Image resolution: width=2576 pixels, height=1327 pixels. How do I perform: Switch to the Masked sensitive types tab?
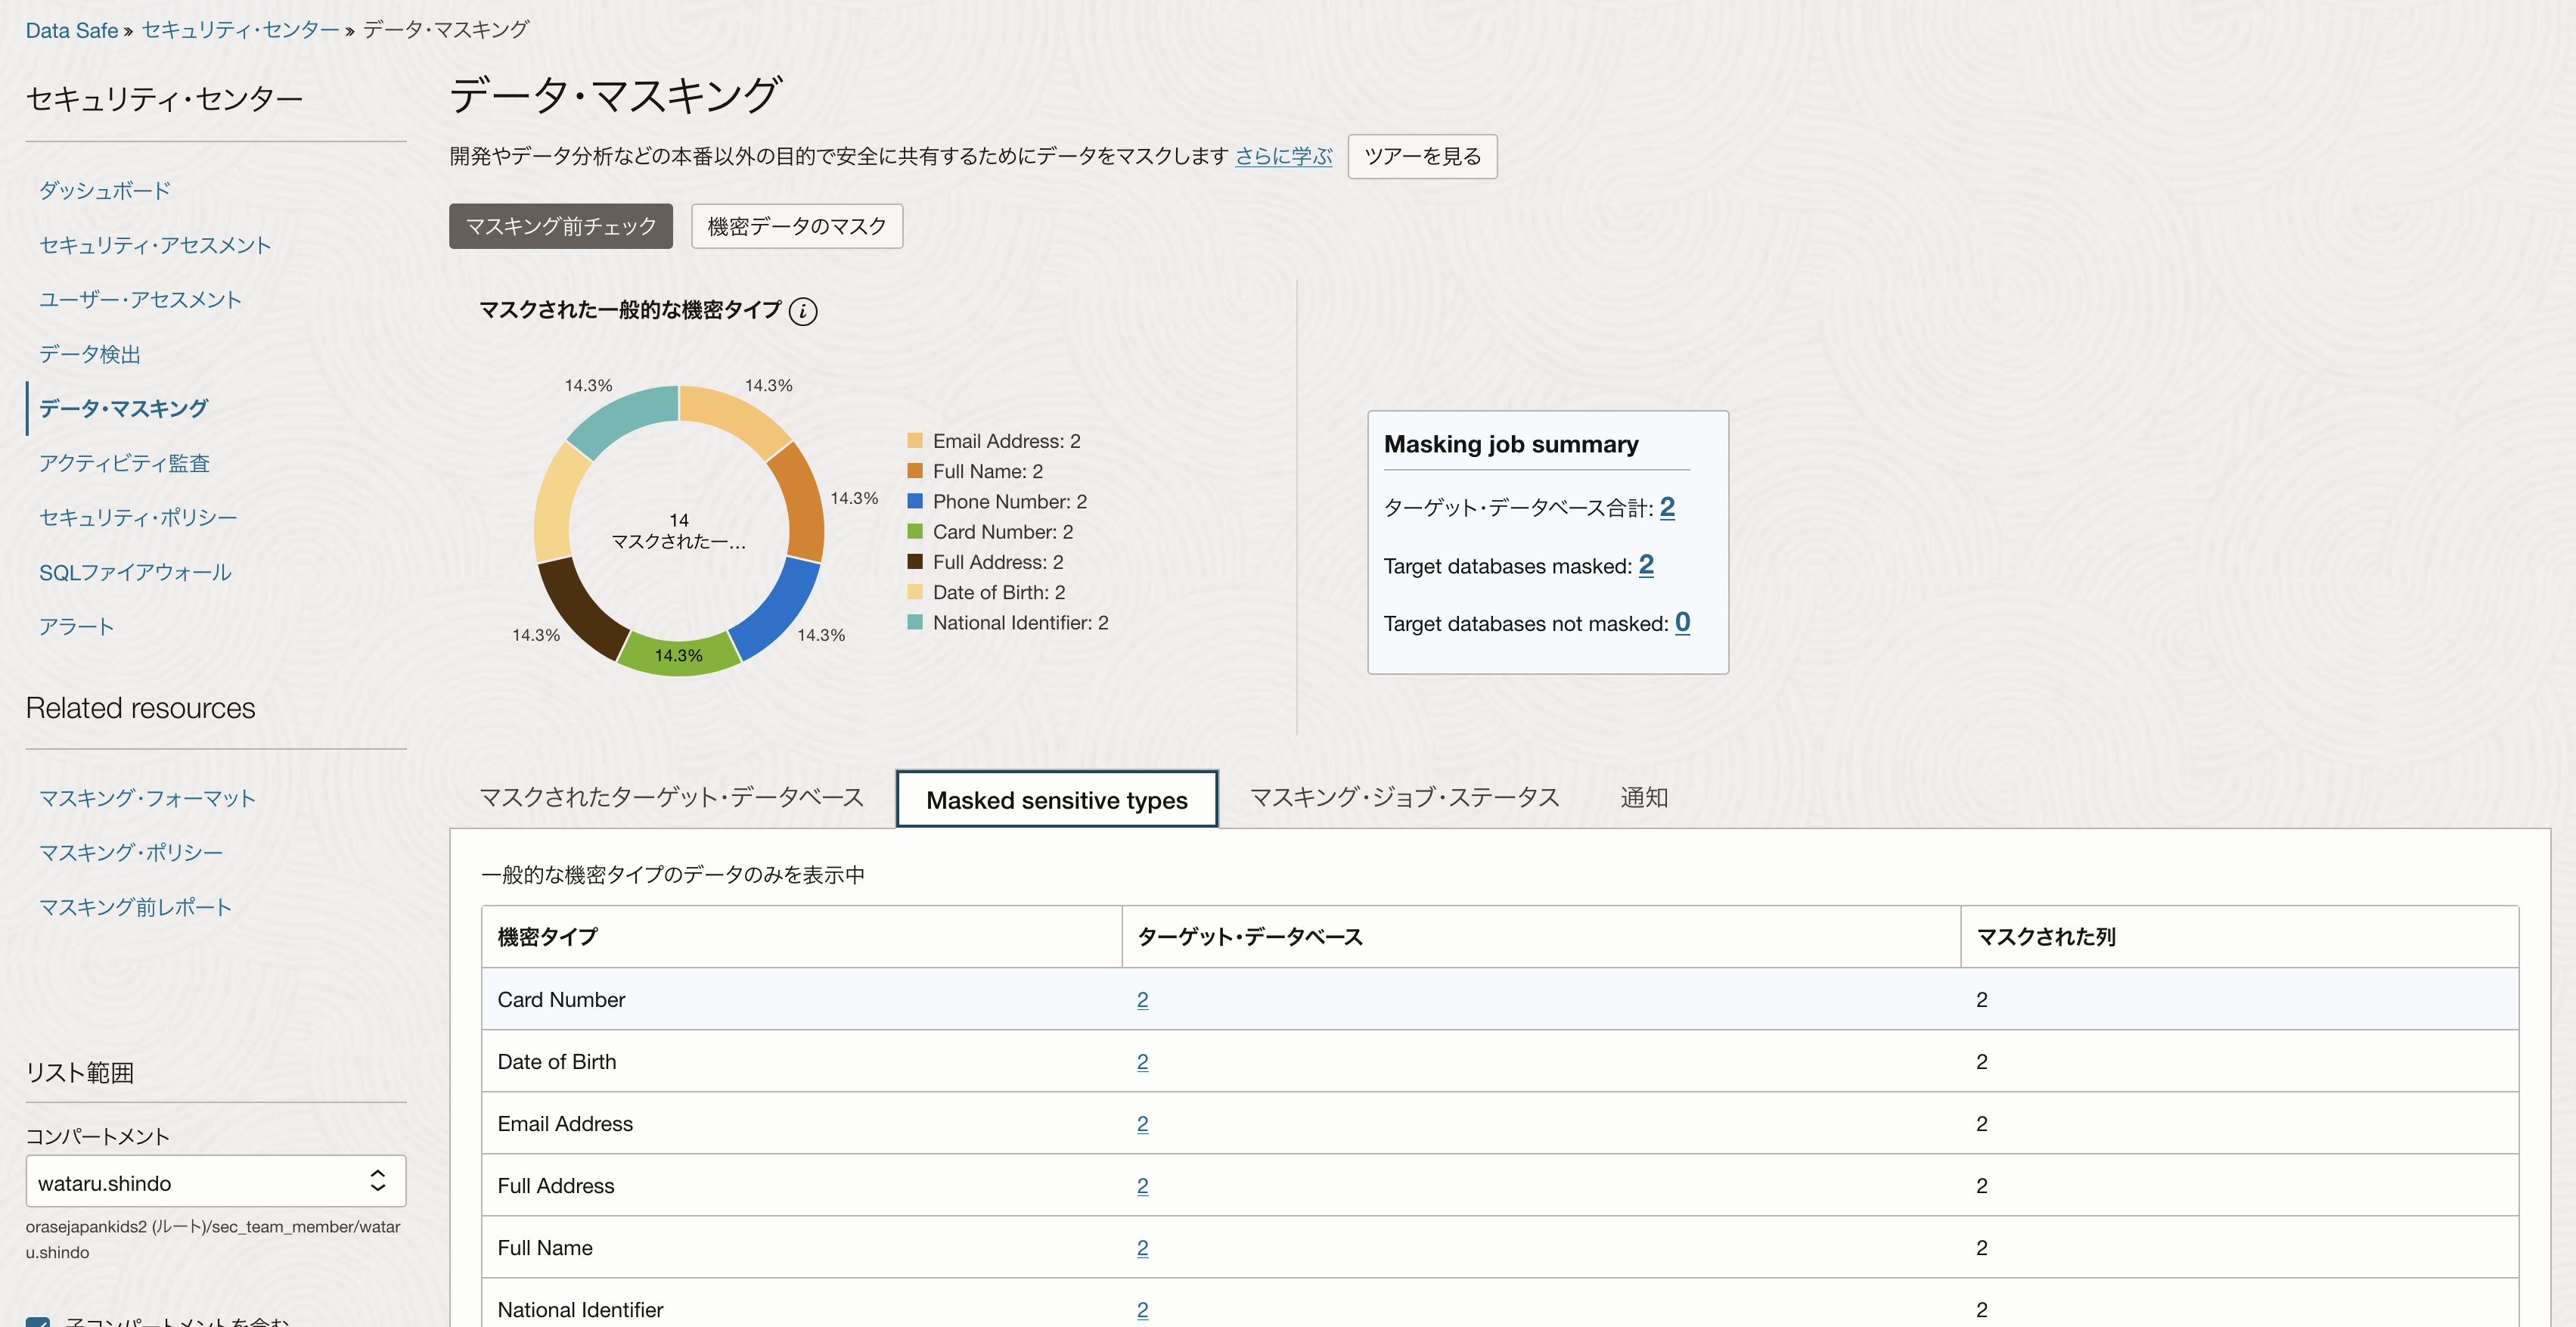1056,800
